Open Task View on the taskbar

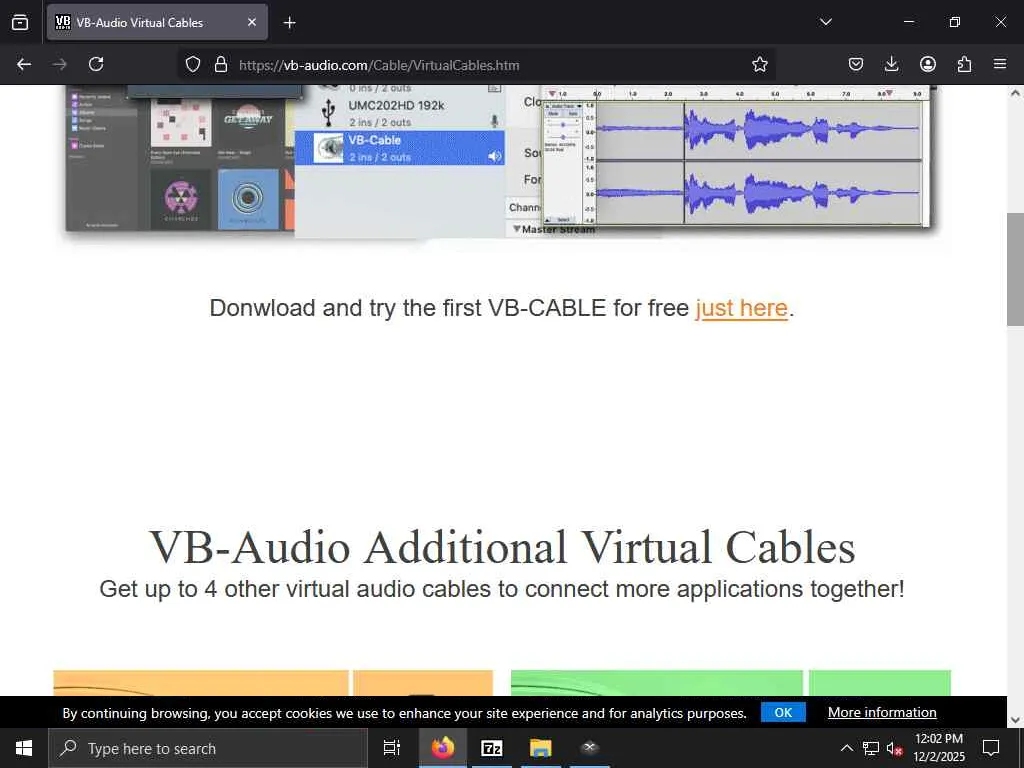pyautogui.click(x=391, y=748)
